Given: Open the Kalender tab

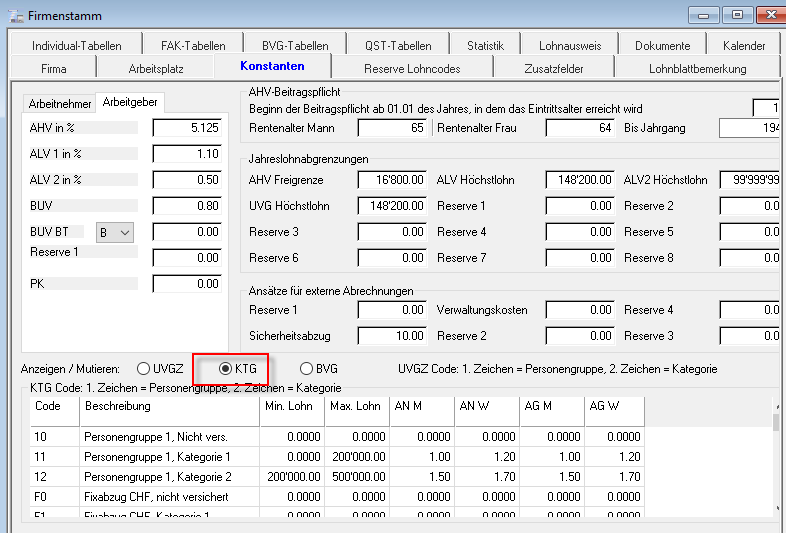Looking at the screenshot, I should coord(744,46).
